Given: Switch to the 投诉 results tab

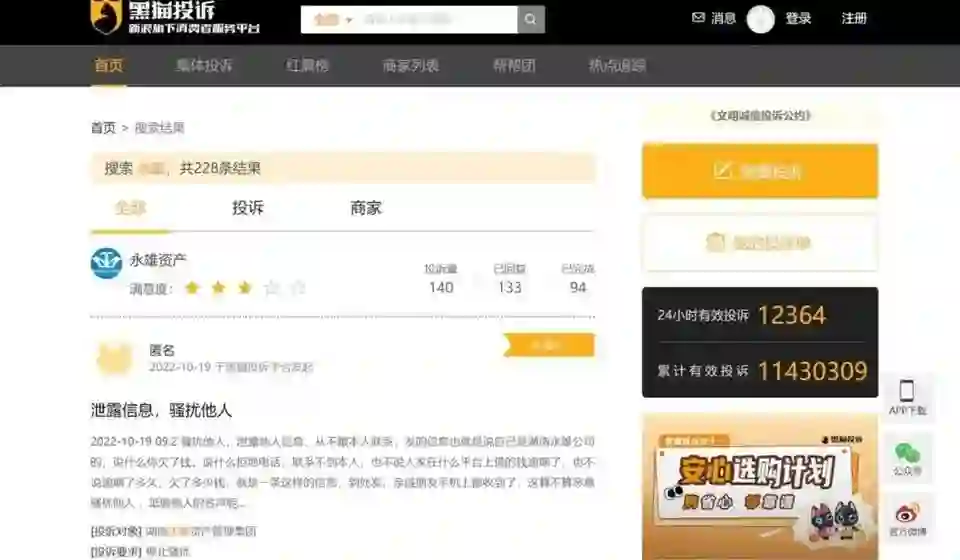Looking at the screenshot, I should (248, 208).
